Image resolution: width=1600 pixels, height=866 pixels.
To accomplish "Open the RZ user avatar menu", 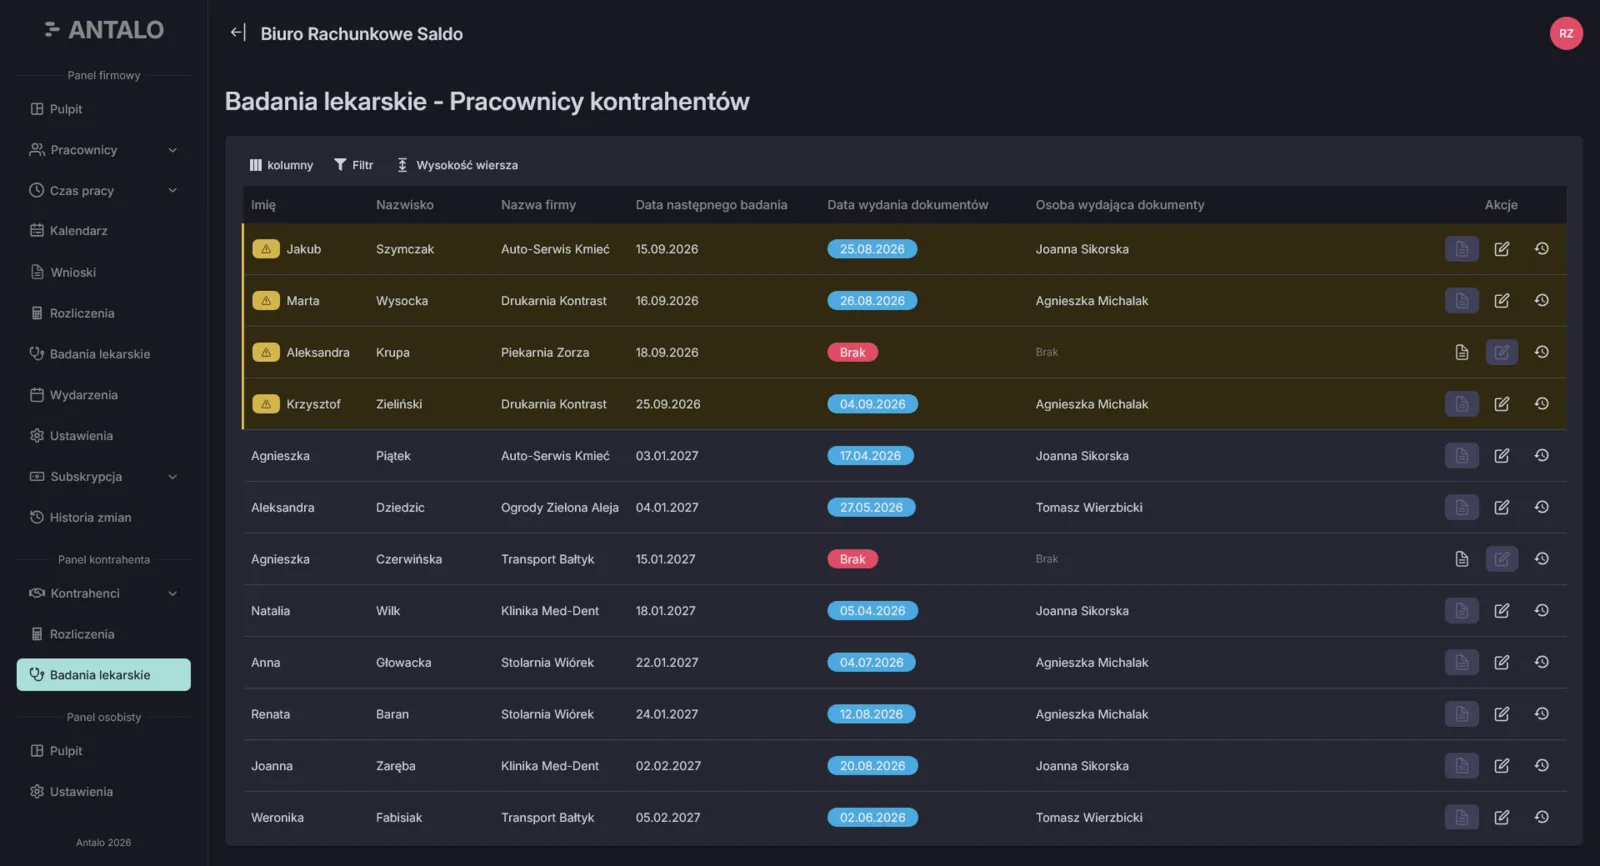I will point(1566,33).
